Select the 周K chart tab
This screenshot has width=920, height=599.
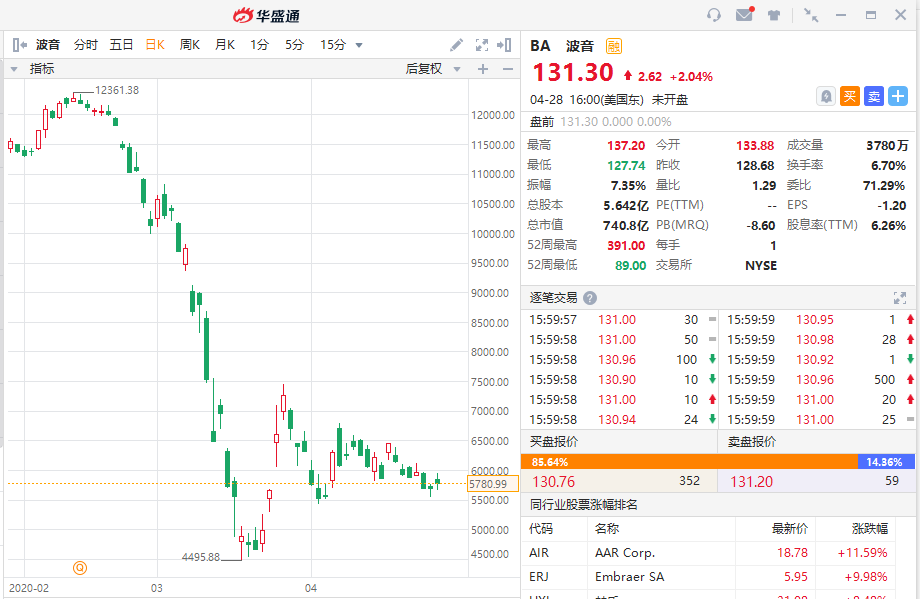tap(190, 45)
